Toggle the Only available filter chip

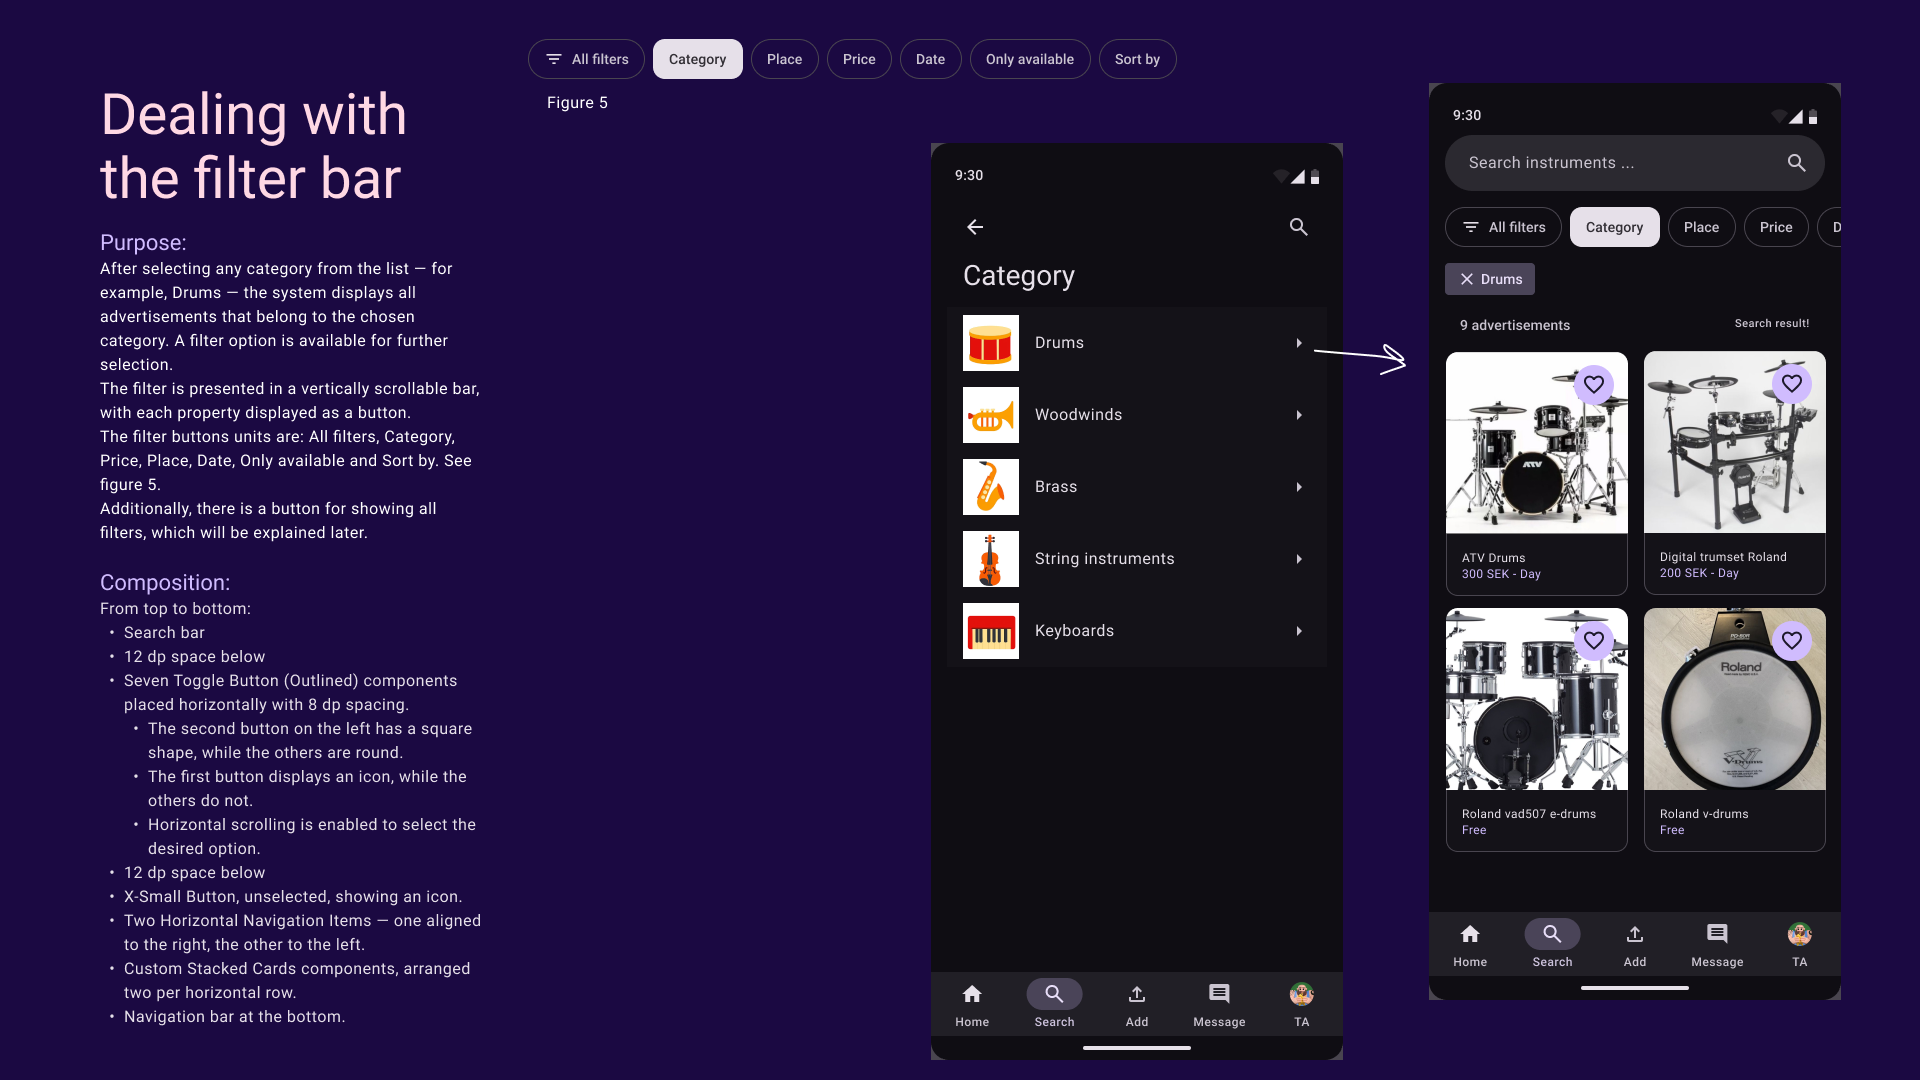click(x=1029, y=59)
